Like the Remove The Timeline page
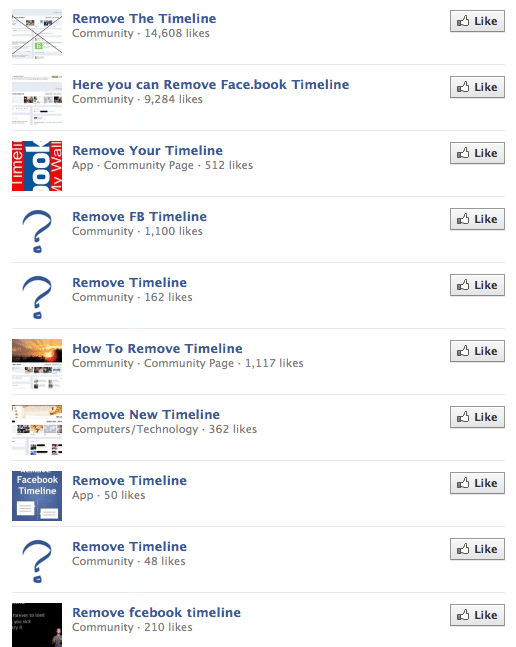This screenshot has height=647, width=516. 477,21
